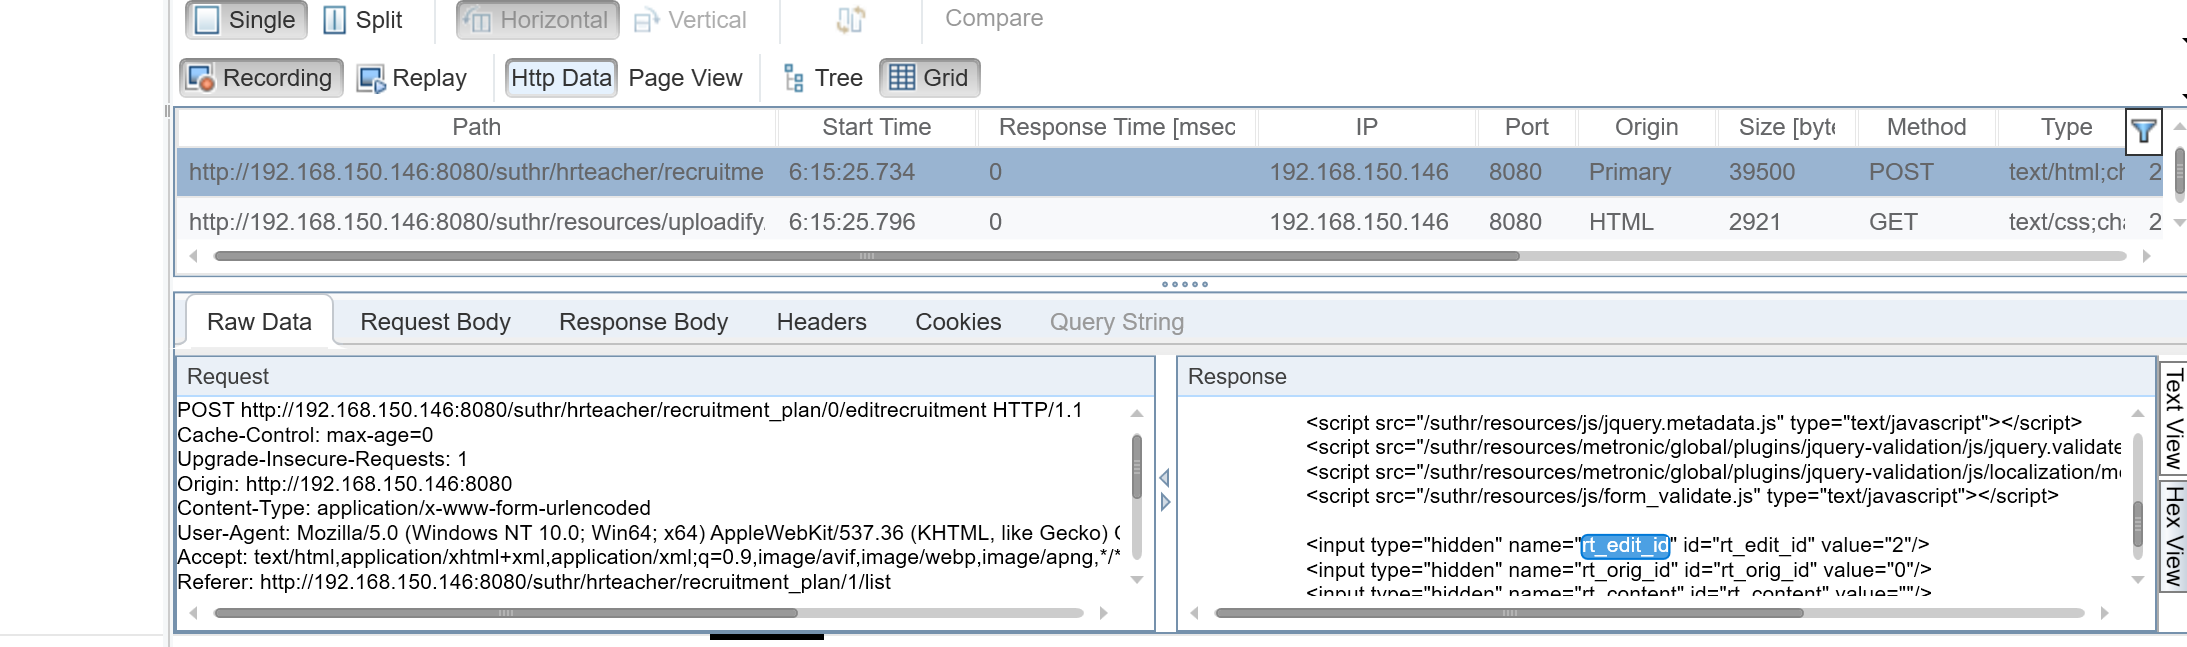Click the POST method cell
Screen dimensions: 2187x647
(x=1901, y=172)
